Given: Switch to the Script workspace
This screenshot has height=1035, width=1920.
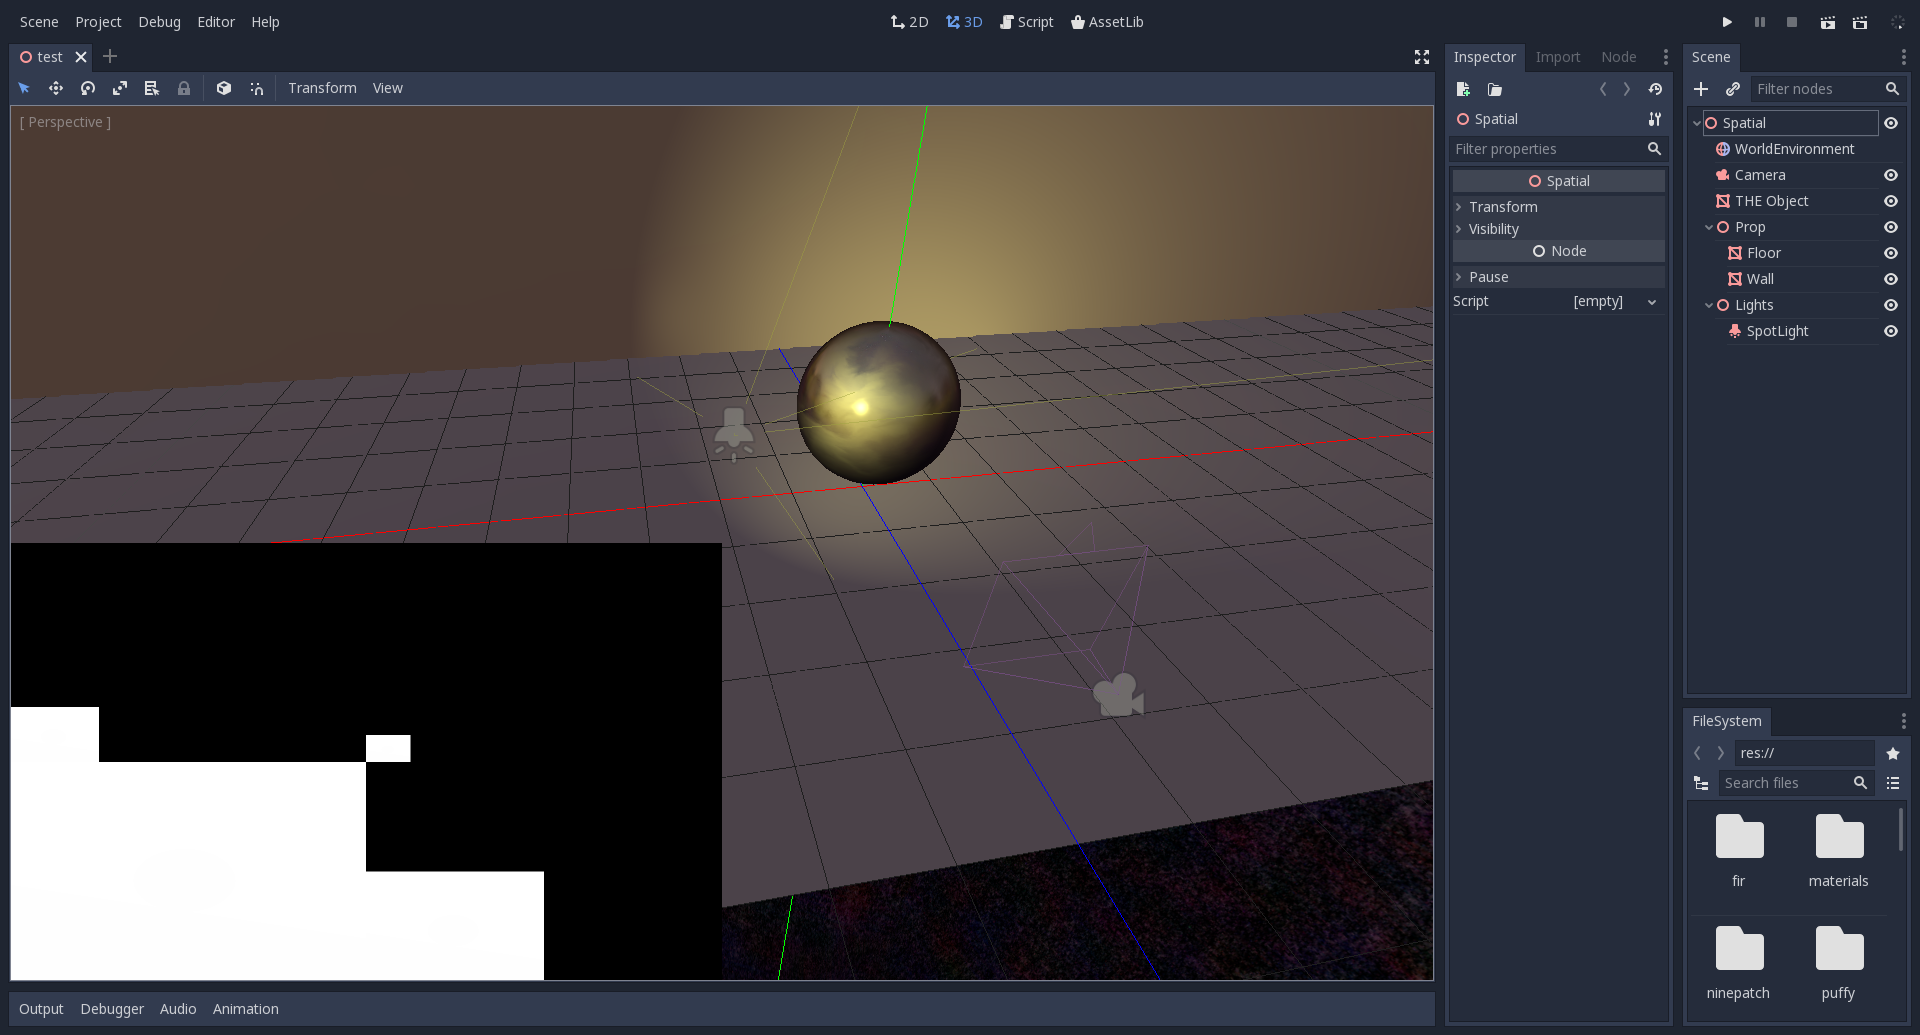Looking at the screenshot, I should (x=1026, y=22).
